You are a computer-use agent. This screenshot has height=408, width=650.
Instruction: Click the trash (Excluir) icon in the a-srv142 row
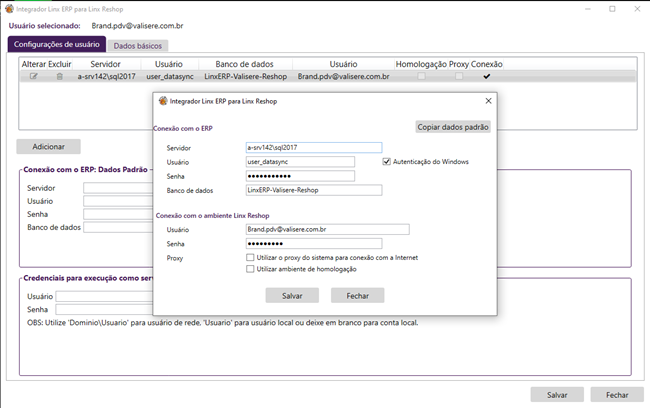coord(60,76)
